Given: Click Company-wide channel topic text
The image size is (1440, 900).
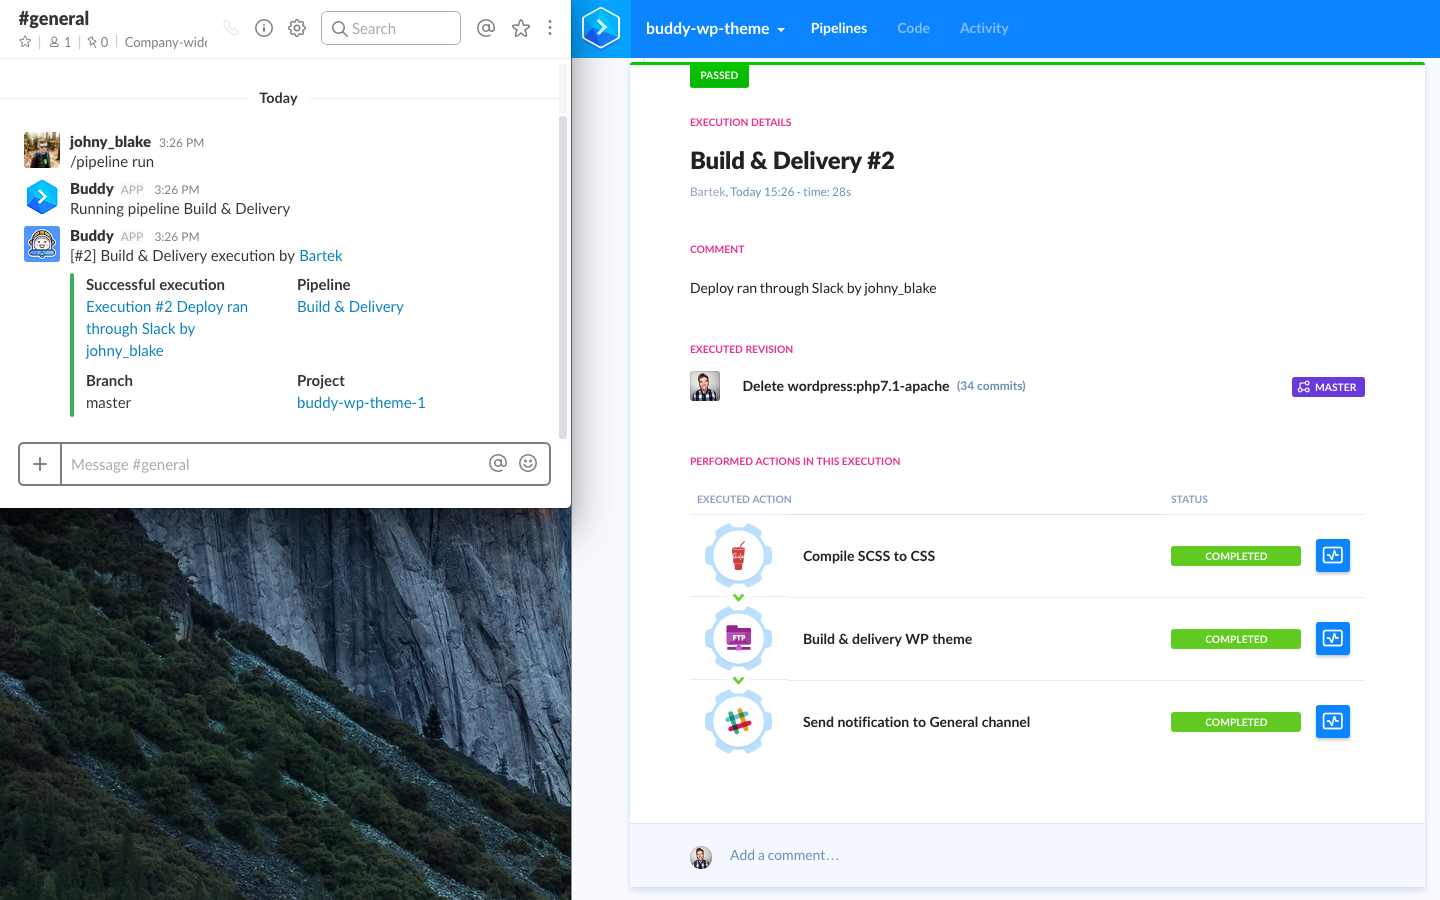Looking at the screenshot, I should tap(166, 42).
